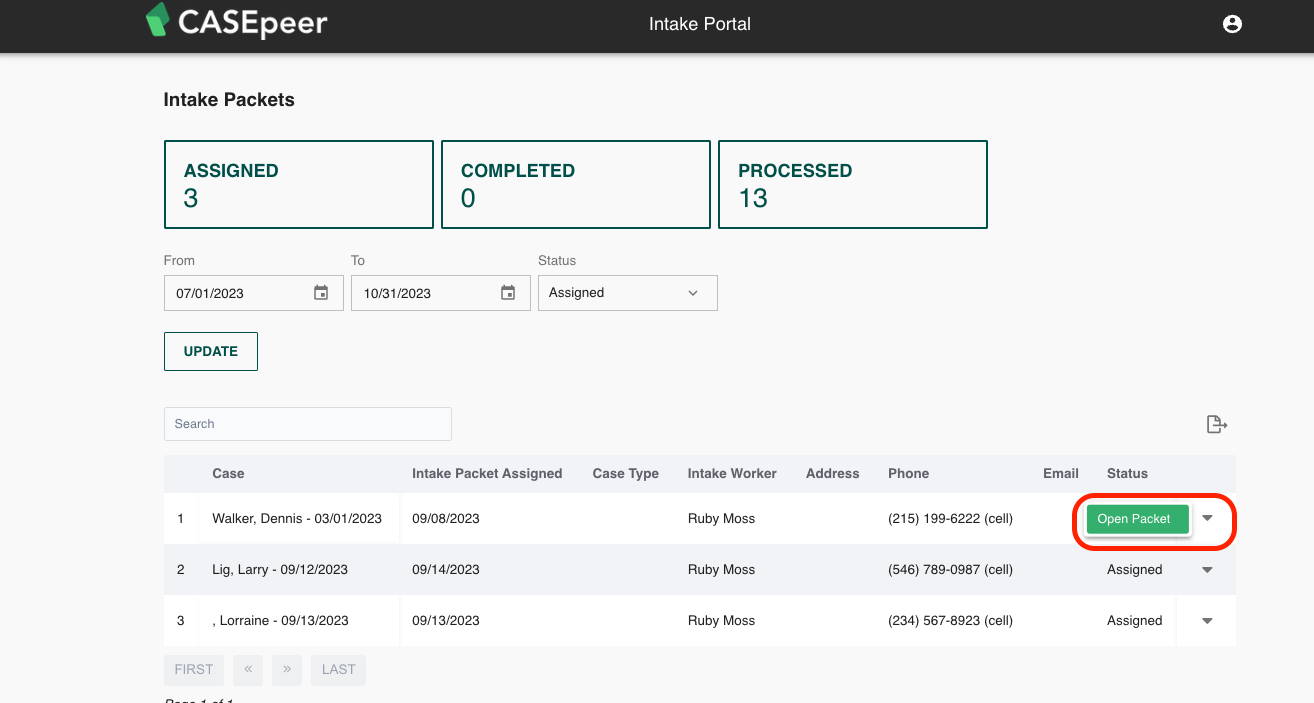Click the UPDATE button
Screen dimensions: 1314x703
[x=210, y=351]
